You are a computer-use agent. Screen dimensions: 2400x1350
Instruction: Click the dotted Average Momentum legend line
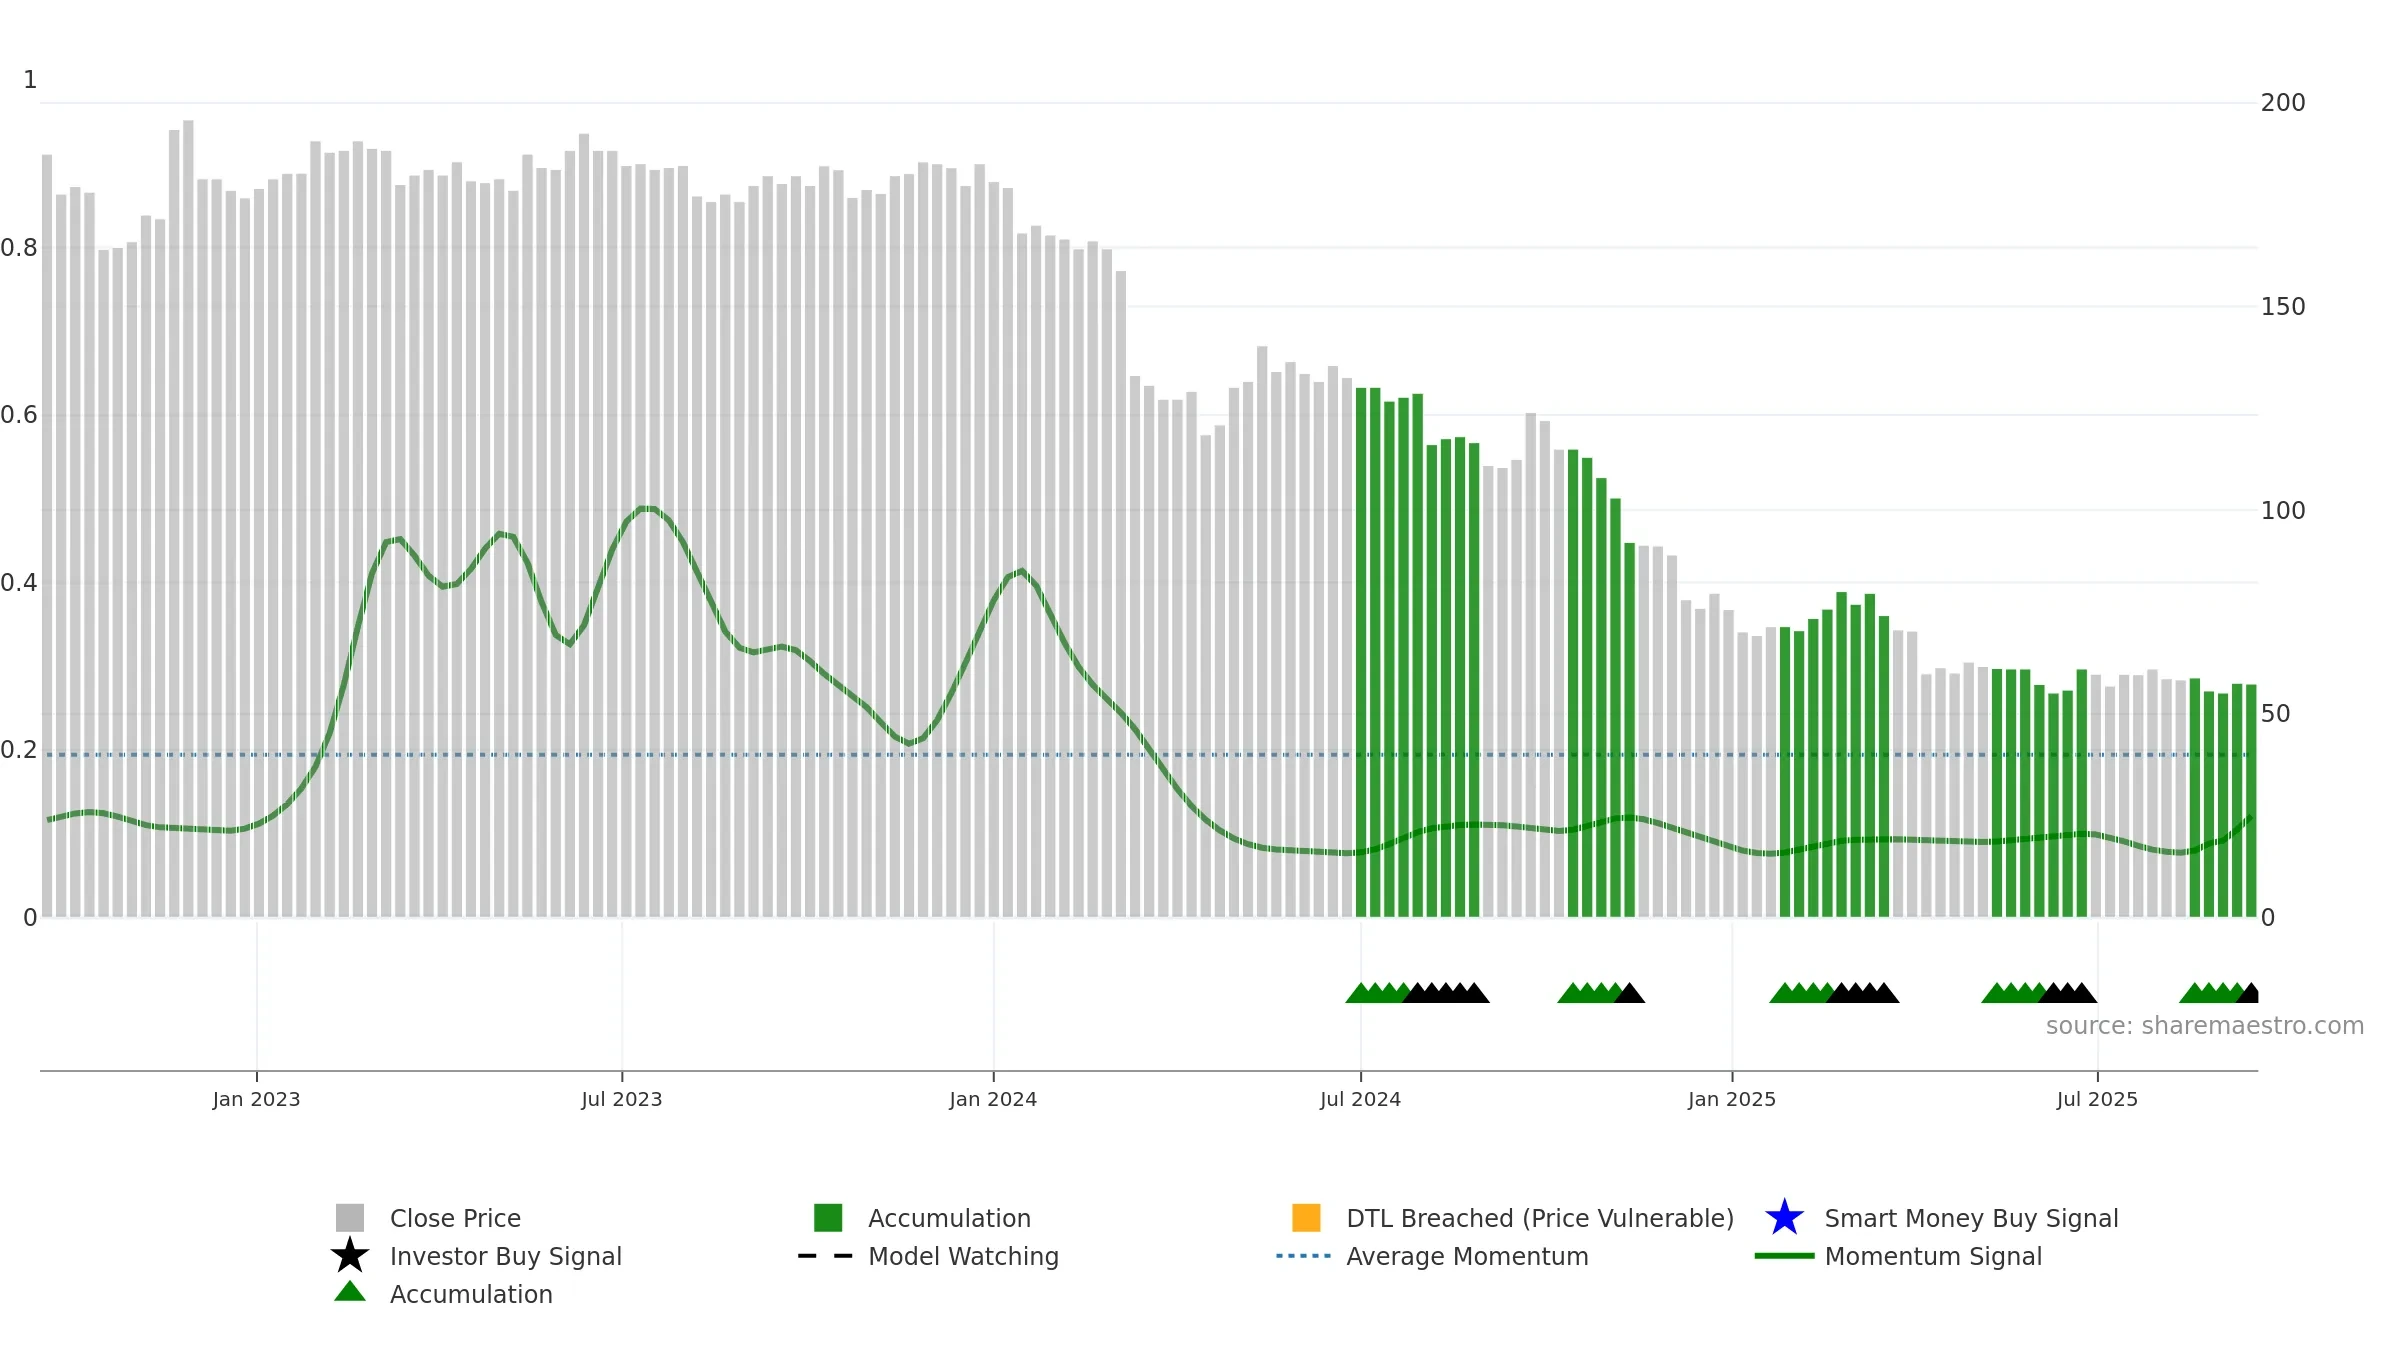tap(1303, 1256)
